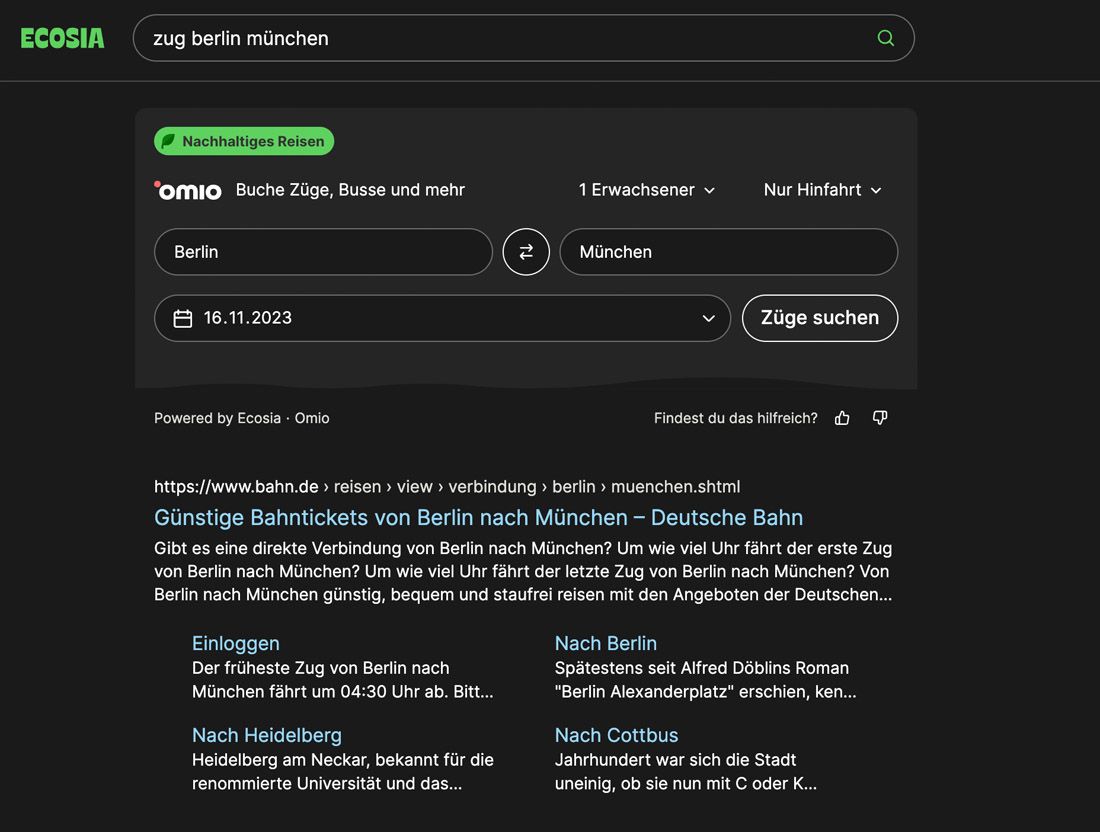Image resolution: width=1100 pixels, height=832 pixels.
Task: Follow the Einloggen sitelink
Action: [x=236, y=643]
